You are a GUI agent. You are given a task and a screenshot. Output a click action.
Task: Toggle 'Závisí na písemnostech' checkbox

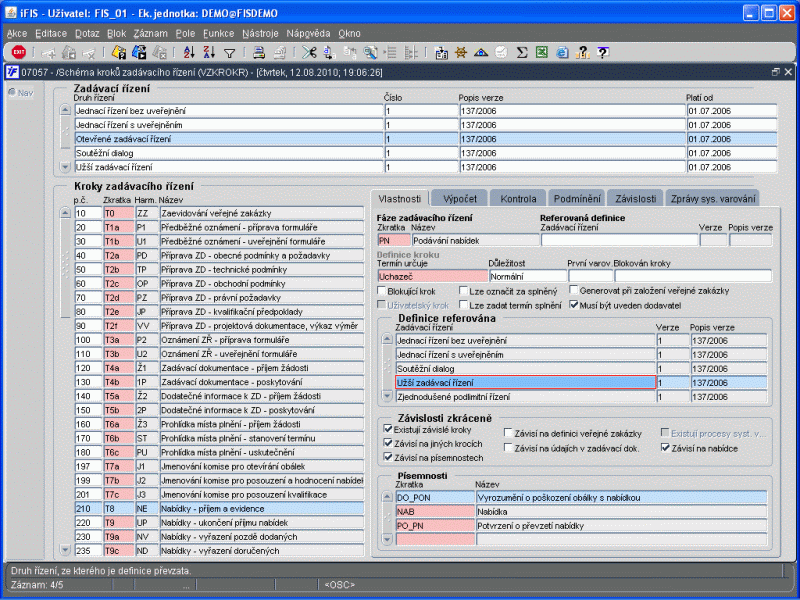point(388,457)
